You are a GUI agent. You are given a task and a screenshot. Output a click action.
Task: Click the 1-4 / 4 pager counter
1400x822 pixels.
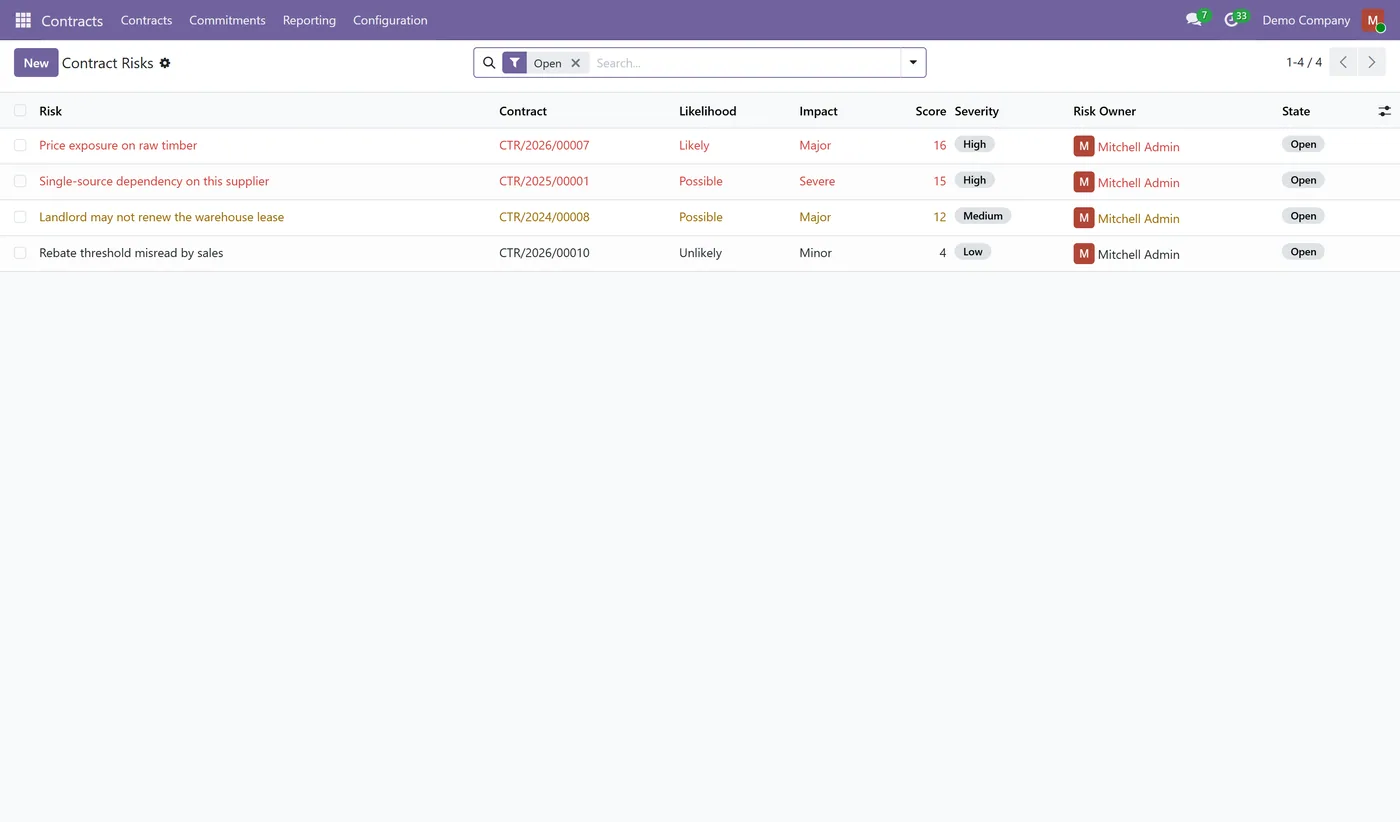pyautogui.click(x=1304, y=62)
